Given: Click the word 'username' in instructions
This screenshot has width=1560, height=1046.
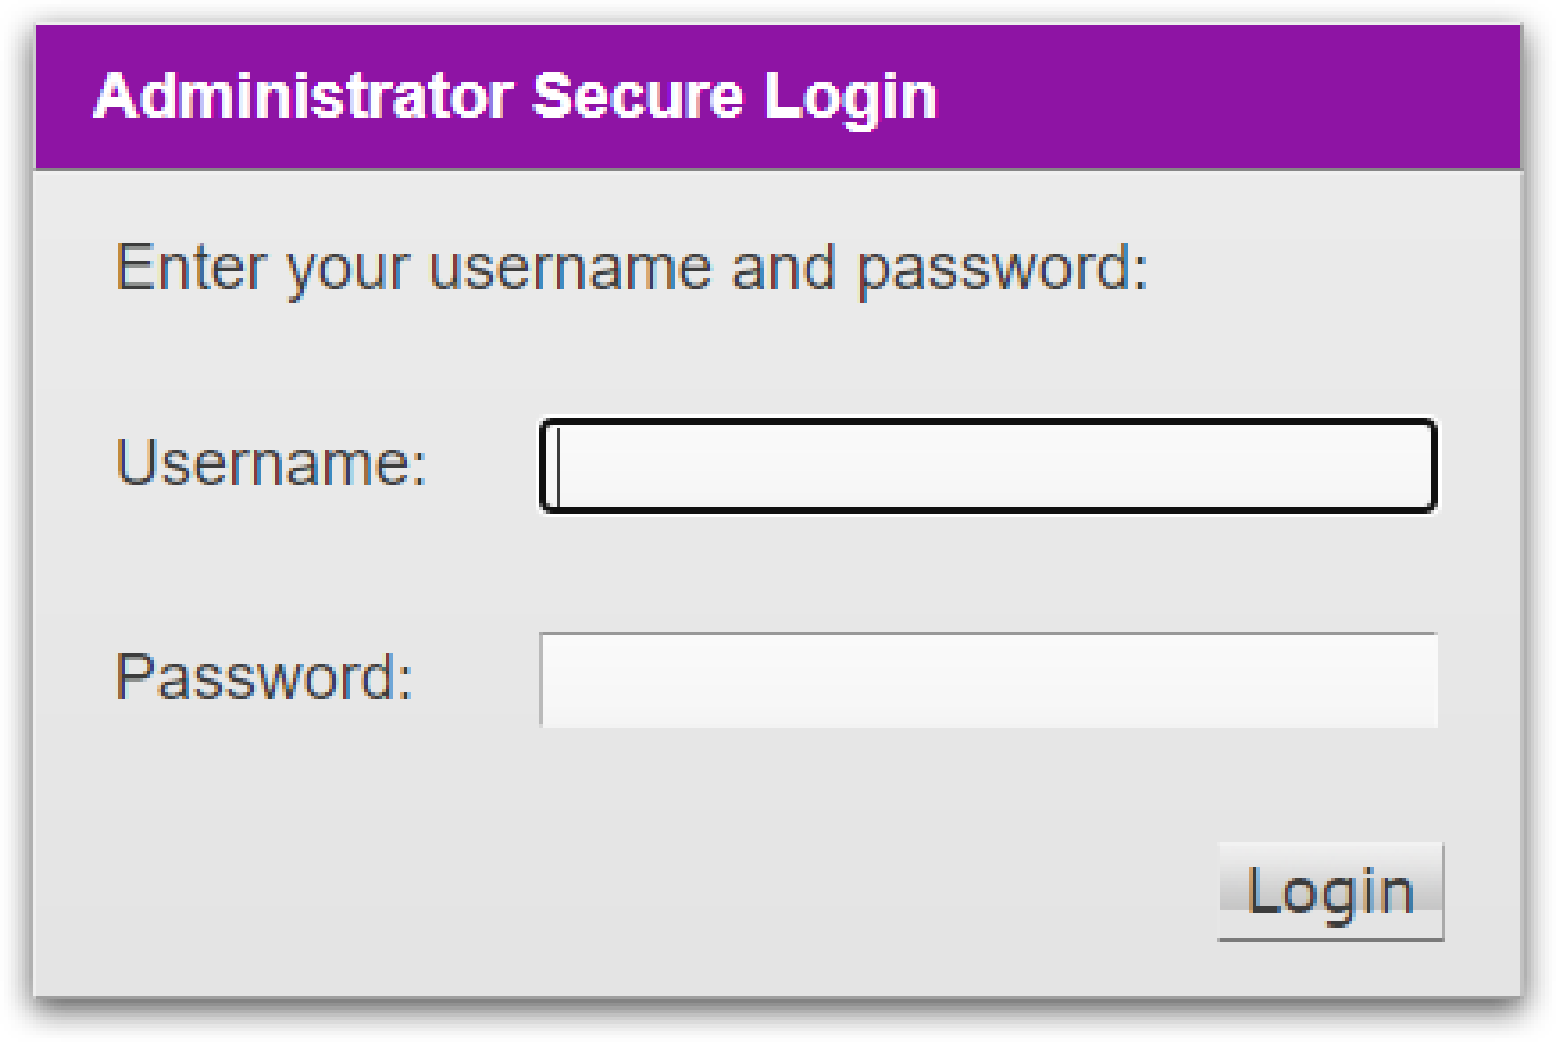Looking at the screenshot, I should click(569, 268).
